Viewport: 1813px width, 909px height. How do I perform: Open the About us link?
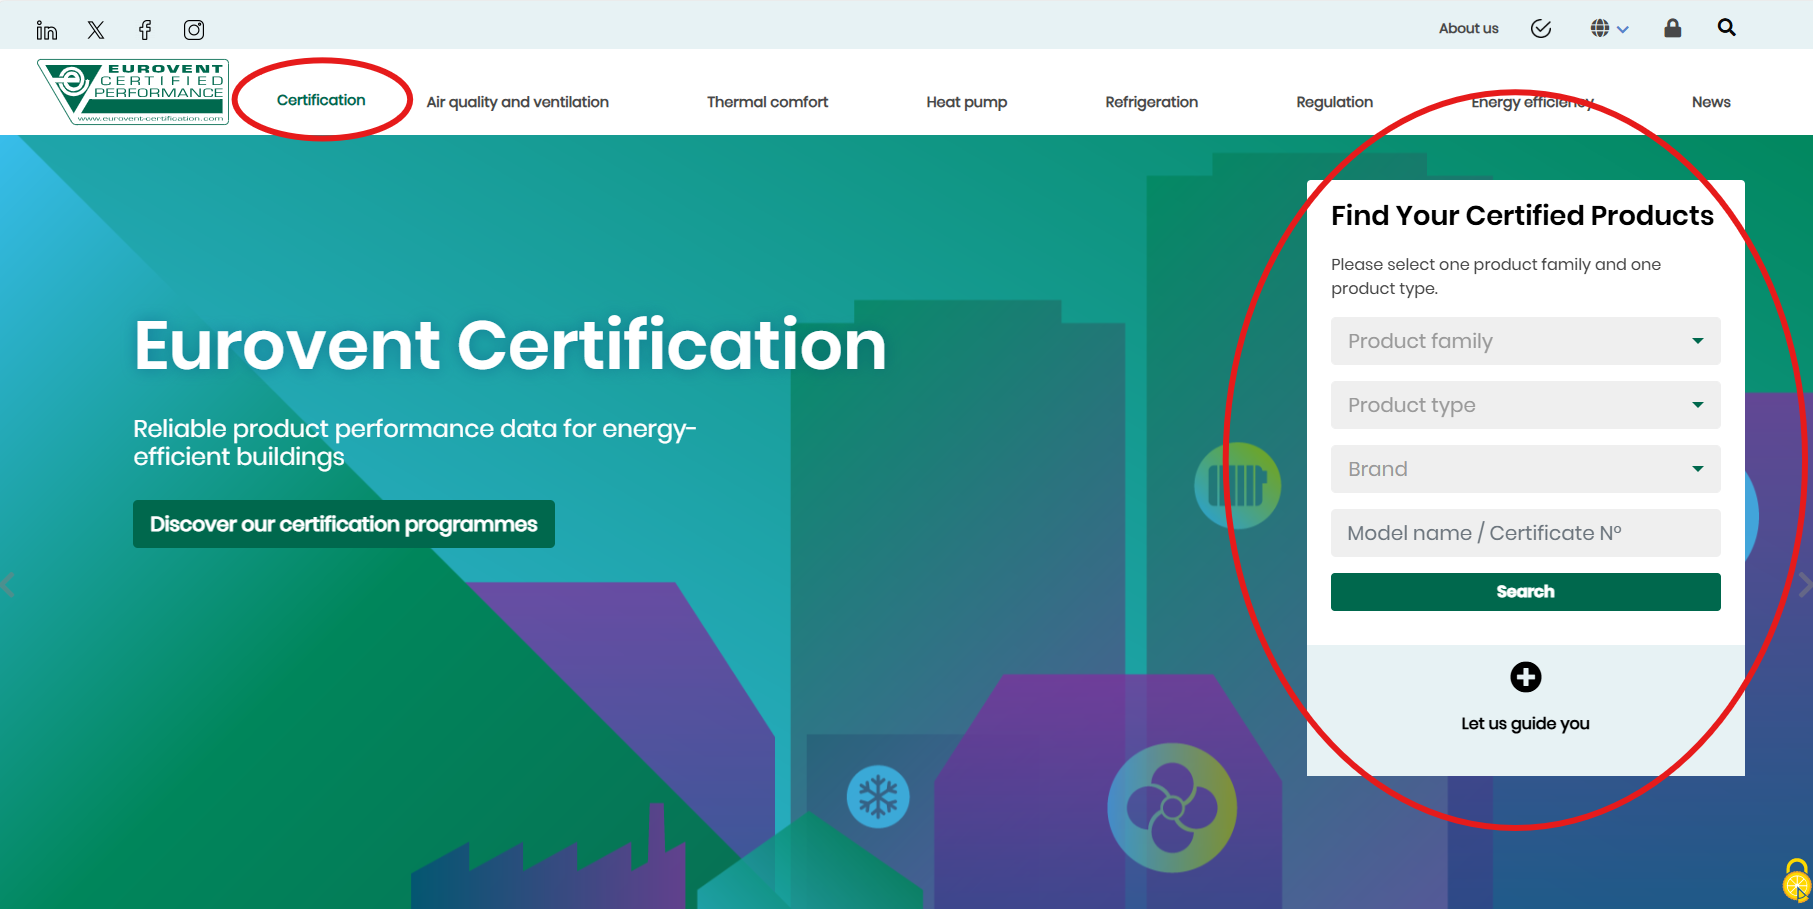1468,28
